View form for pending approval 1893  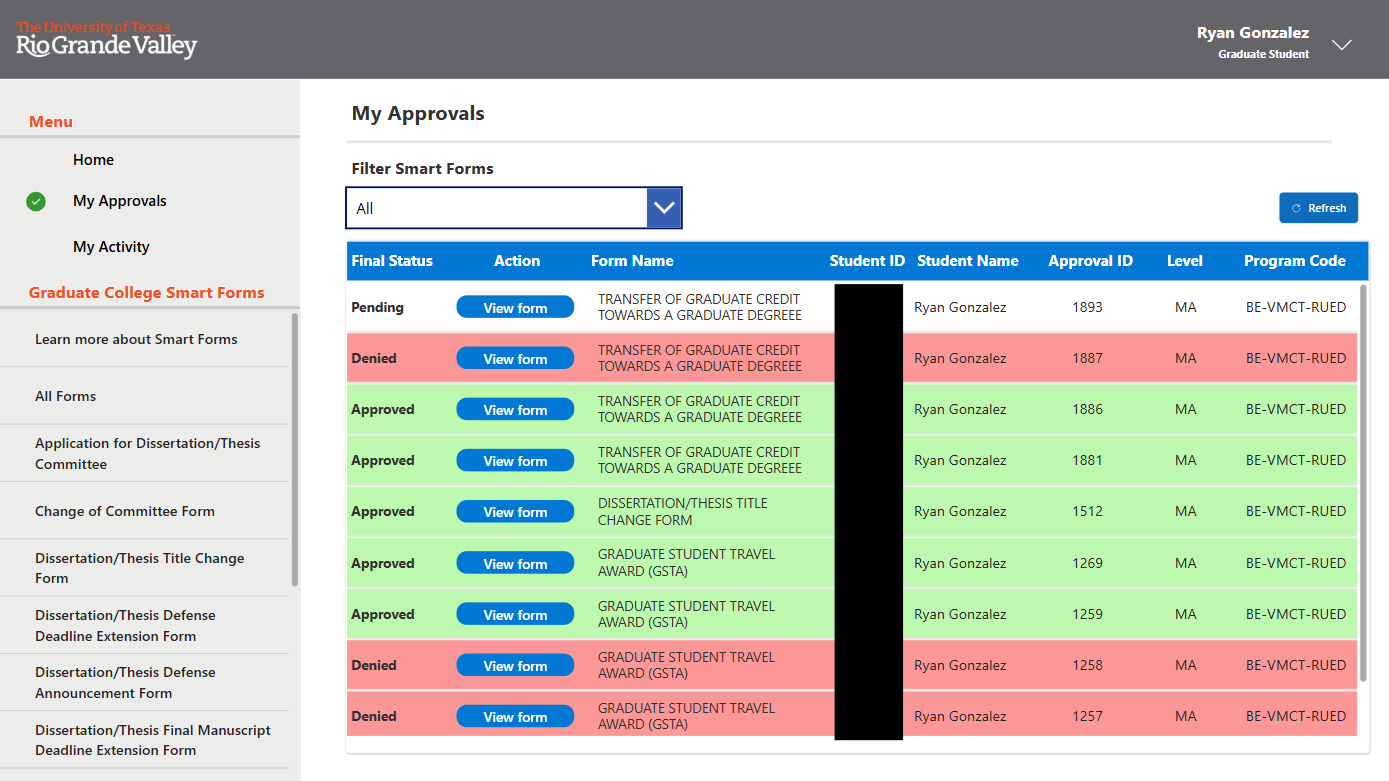pyautogui.click(x=515, y=308)
